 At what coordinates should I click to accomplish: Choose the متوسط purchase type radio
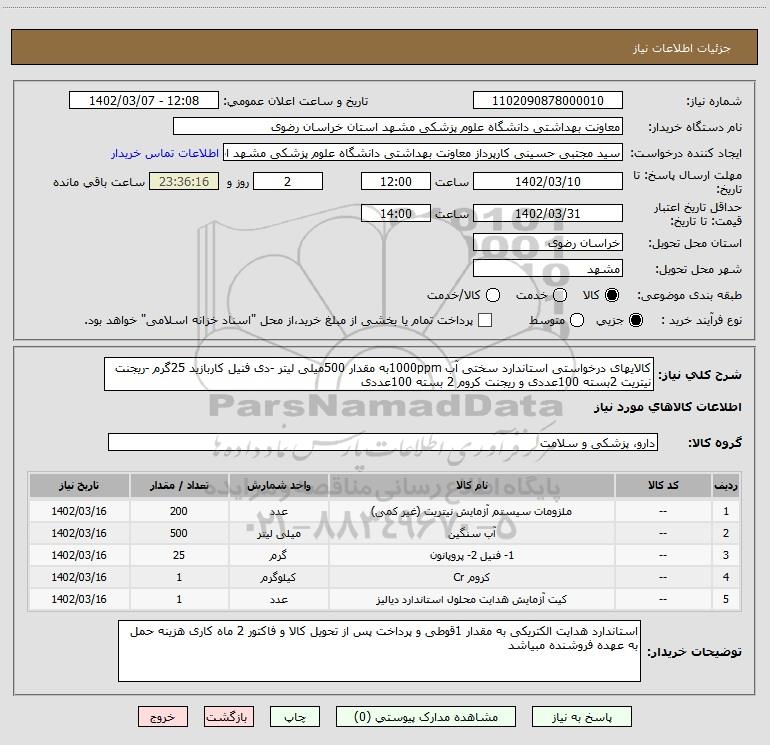coord(577,320)
